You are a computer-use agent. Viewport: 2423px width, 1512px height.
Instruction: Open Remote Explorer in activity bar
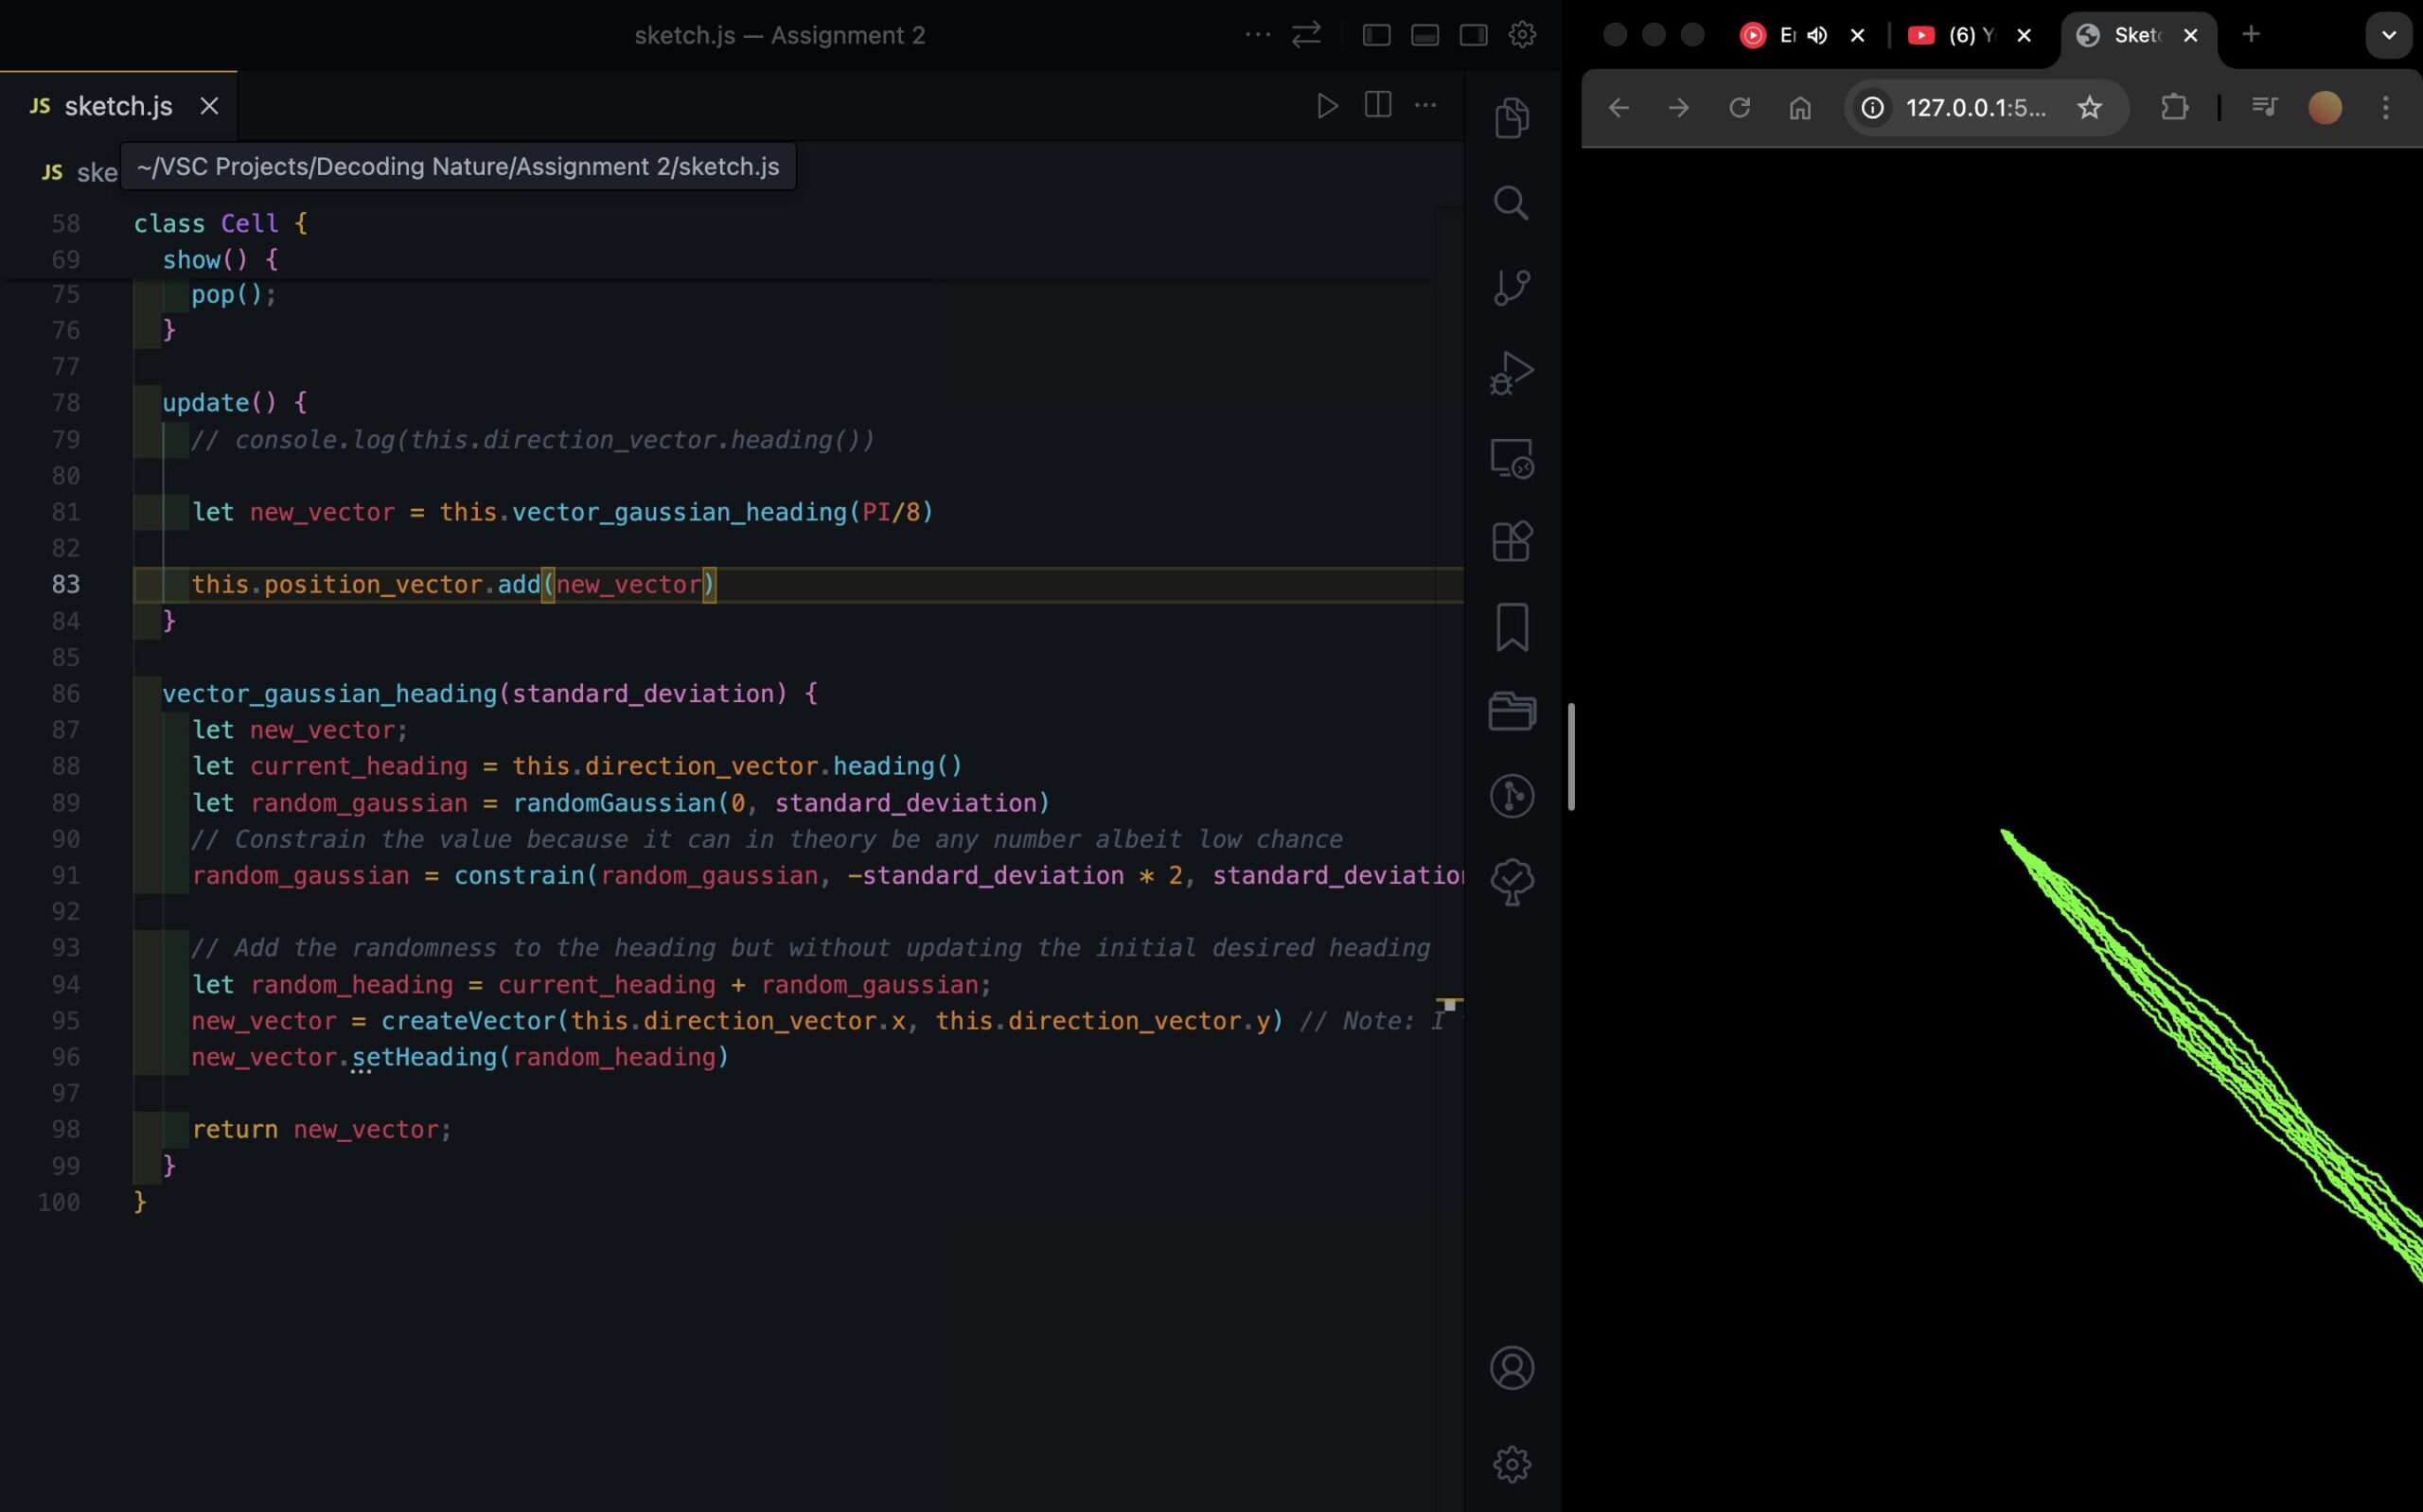coord(1511,458)
